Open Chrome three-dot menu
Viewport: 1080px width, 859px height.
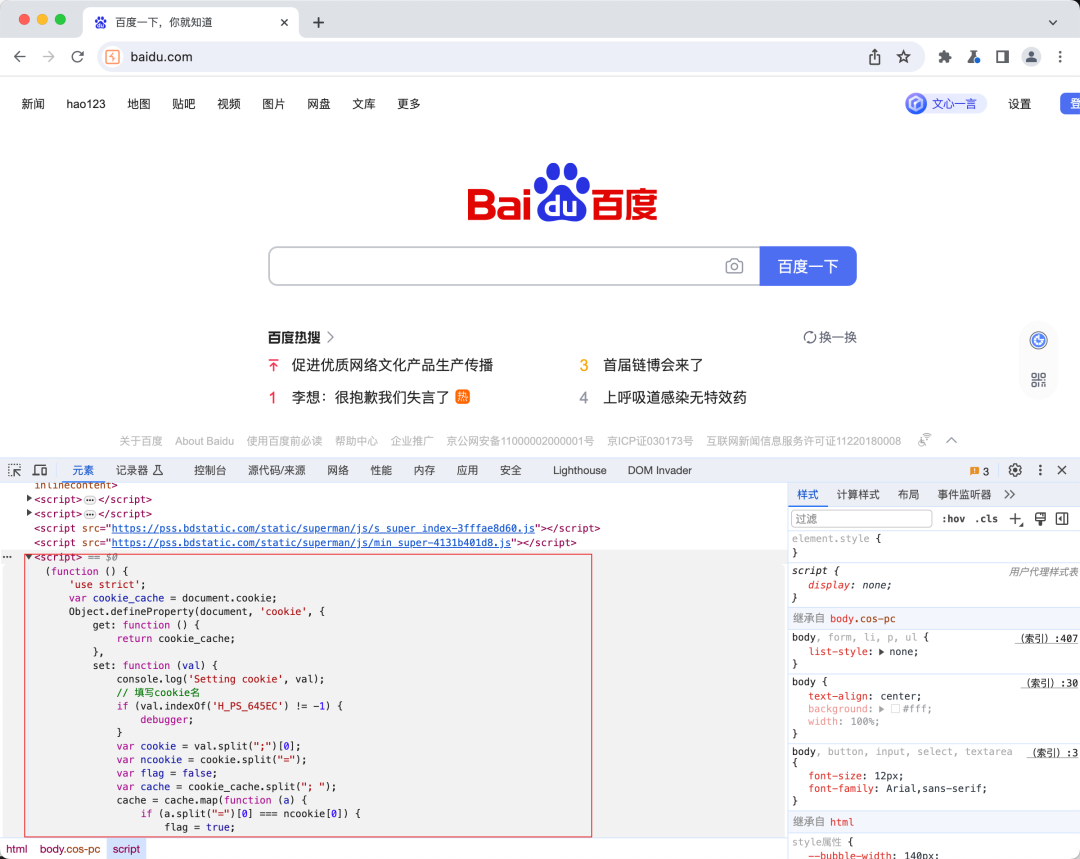tap(1060, 56)
